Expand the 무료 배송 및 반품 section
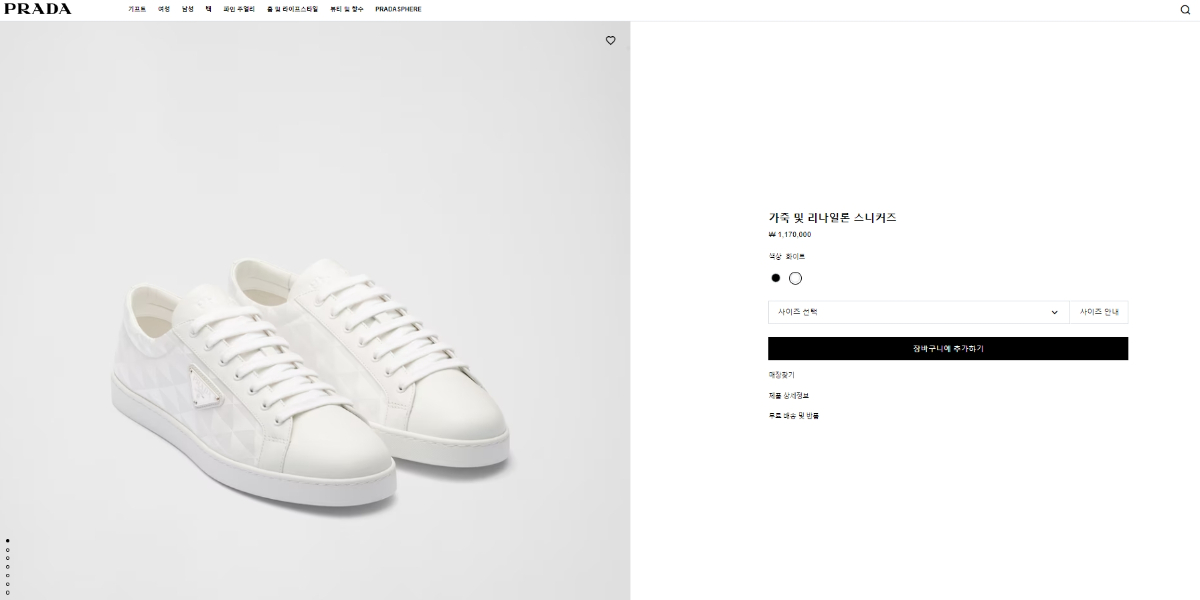This screenshot has width=1200, height=600. pyautogui.click(x=793, y=415)
